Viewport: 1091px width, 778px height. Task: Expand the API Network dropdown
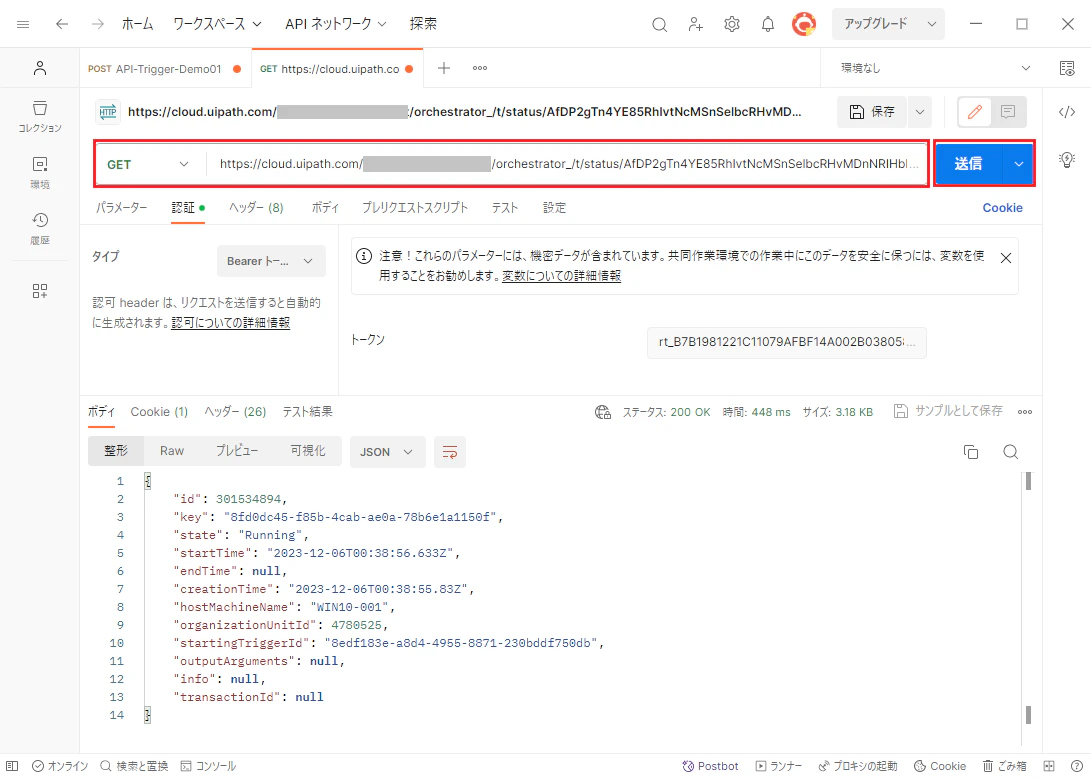pyautogui.click(x=335, y=24)
